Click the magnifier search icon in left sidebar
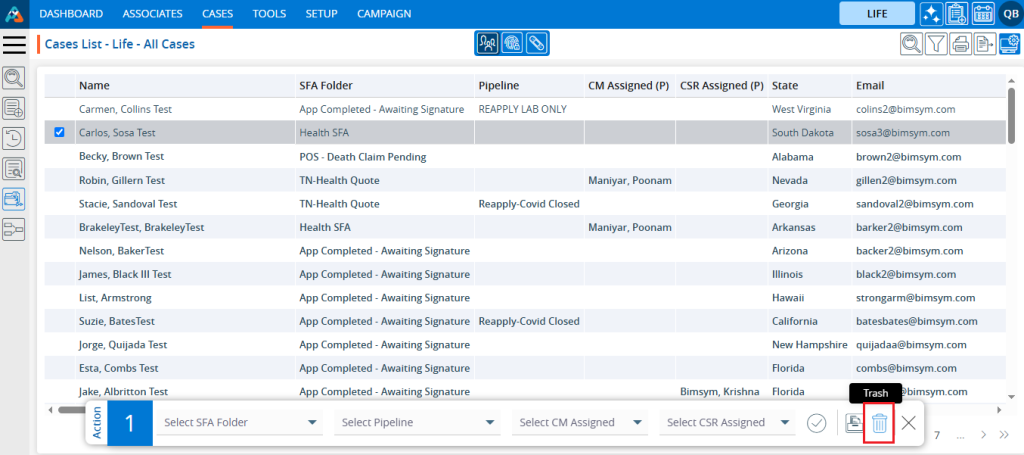 point(14,78)
